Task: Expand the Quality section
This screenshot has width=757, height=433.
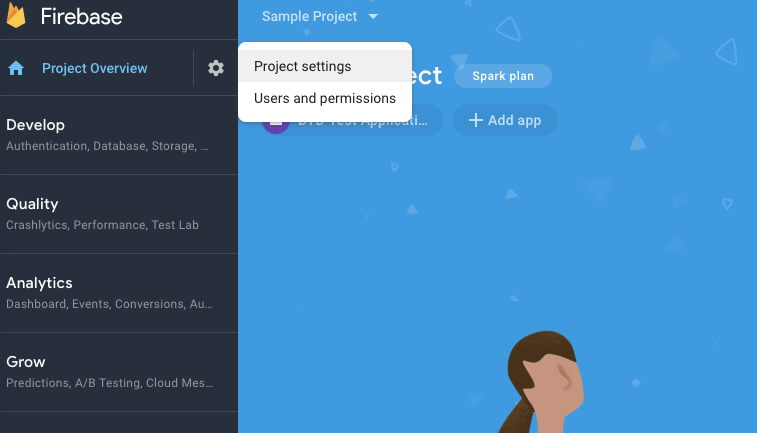Action: (x=32, y=204)
